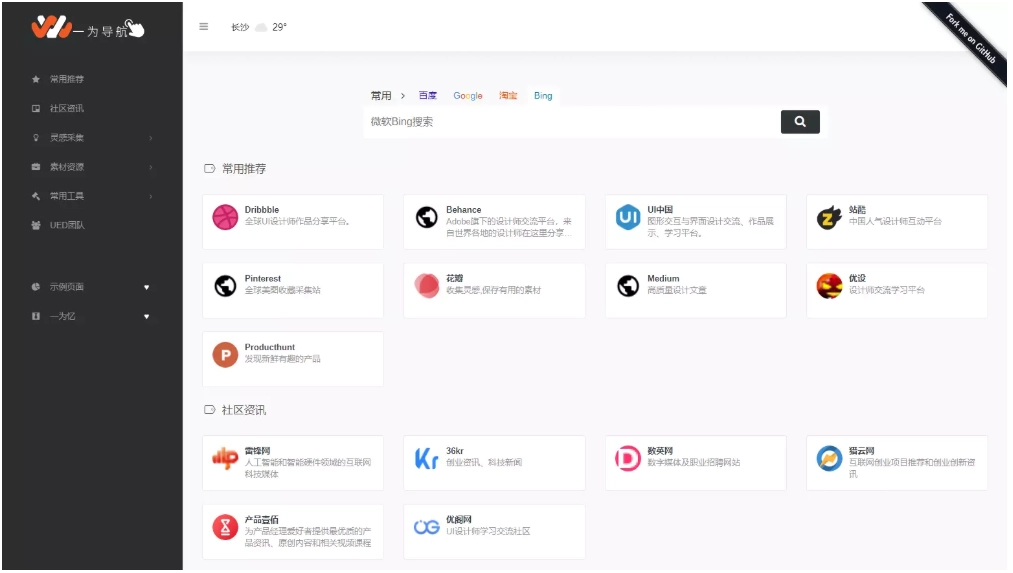This screenshot has width=1013, height=573.
Task: Select the Bing search engine tab
Action: pyautogui.click(x=543, y=96)
